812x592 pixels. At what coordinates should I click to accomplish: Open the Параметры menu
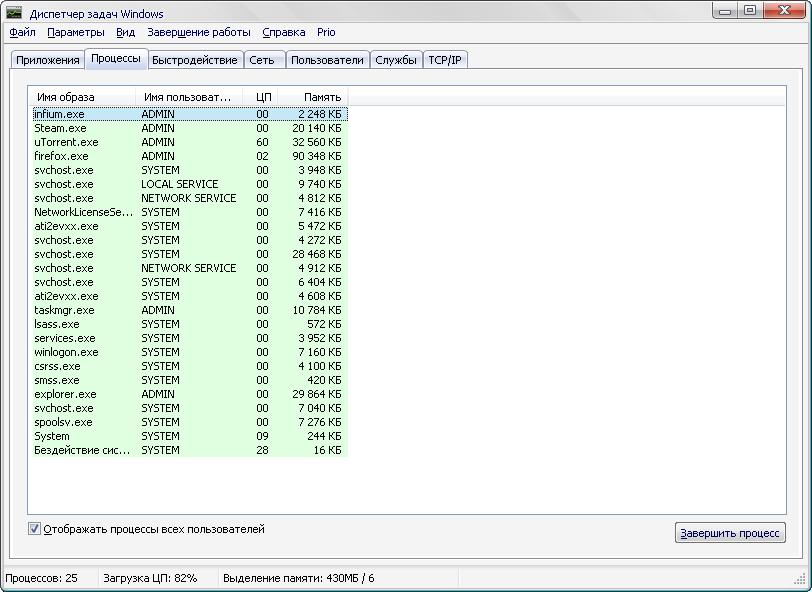click(76, 32)
